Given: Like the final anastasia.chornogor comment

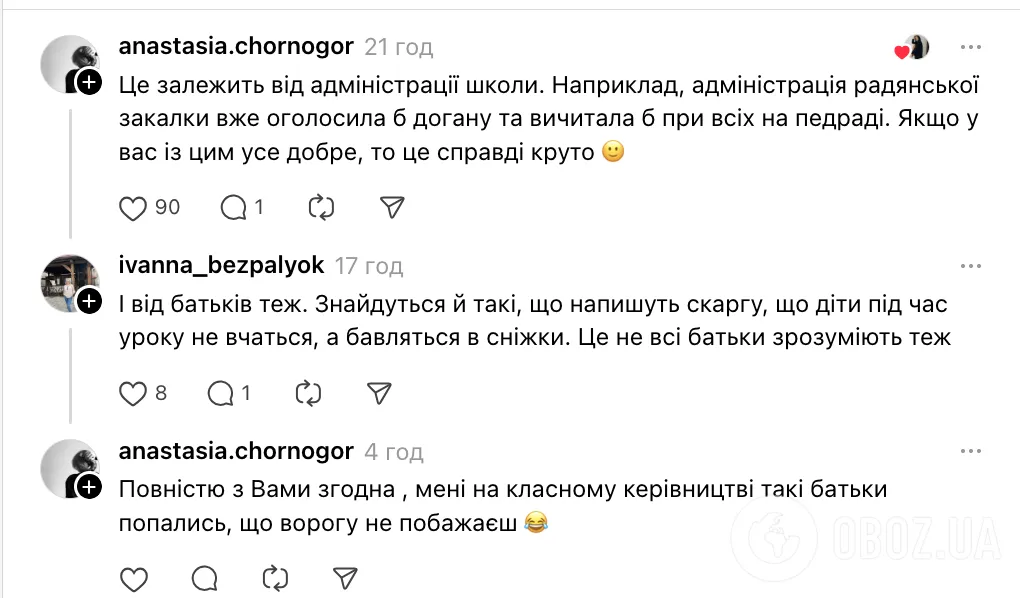Looking at the screenshot, I should [133, 577].
